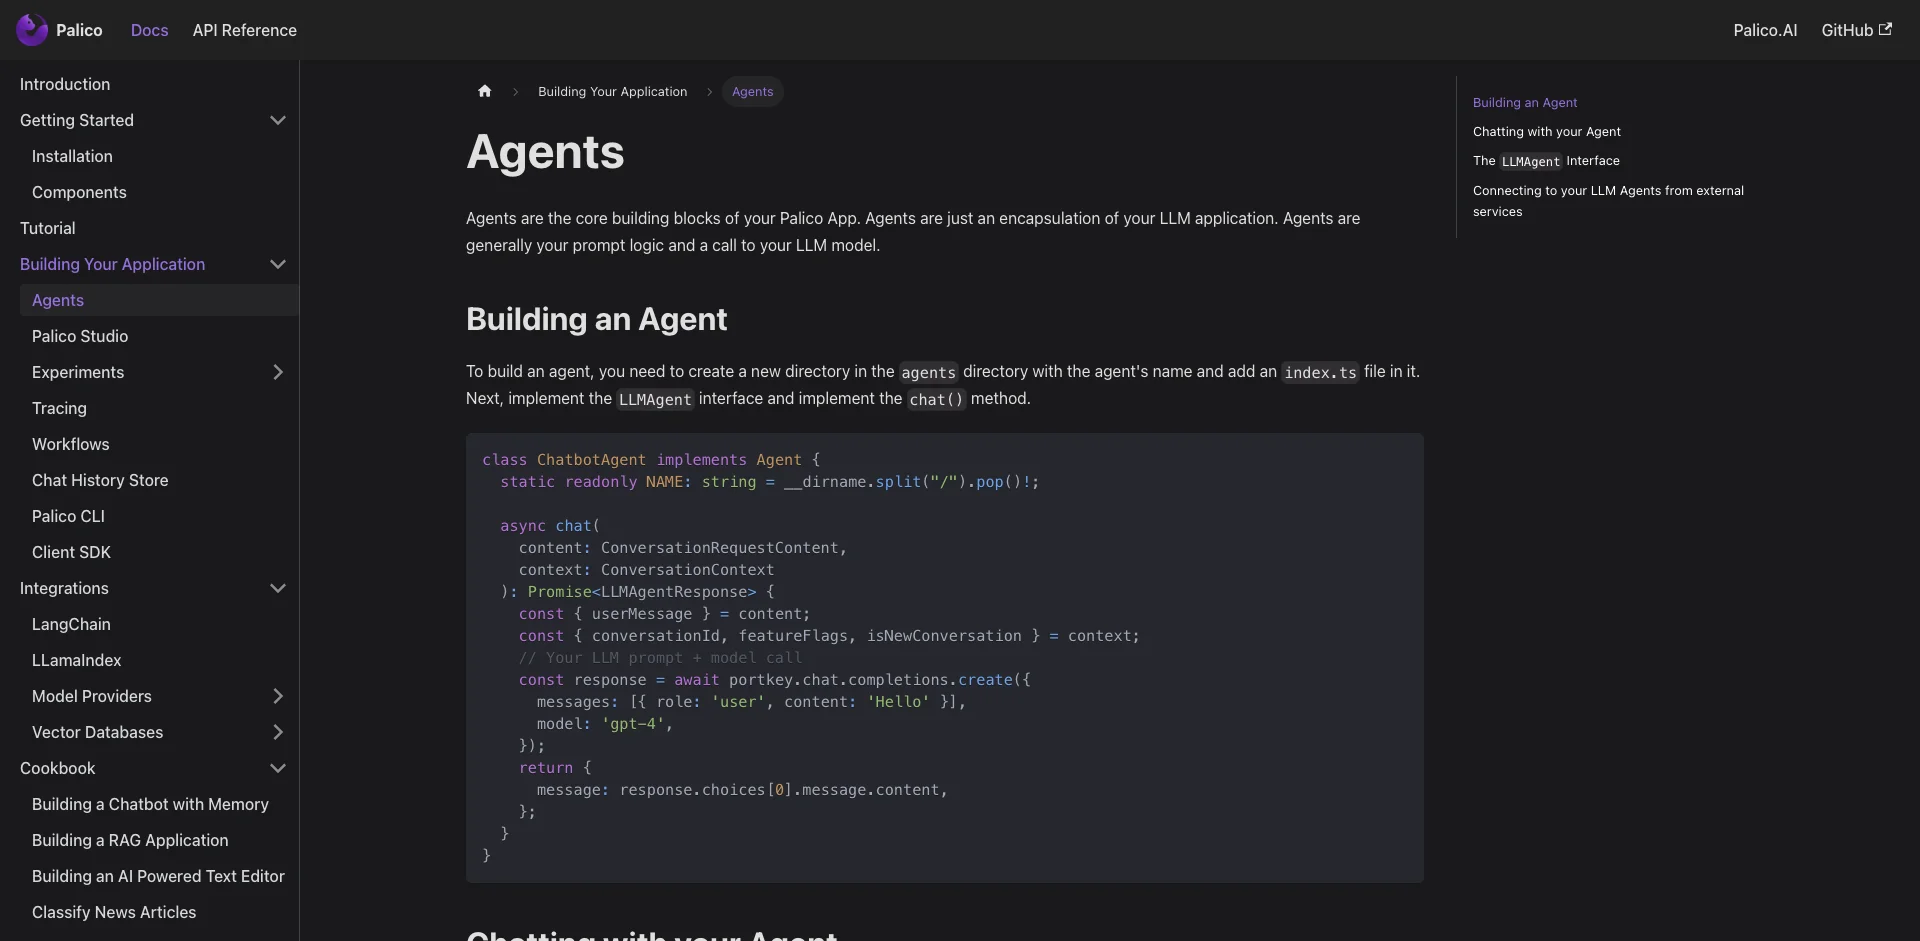Collapse the Cookbook section chevron
1920x941 pixels.
[x=278, y=768]
